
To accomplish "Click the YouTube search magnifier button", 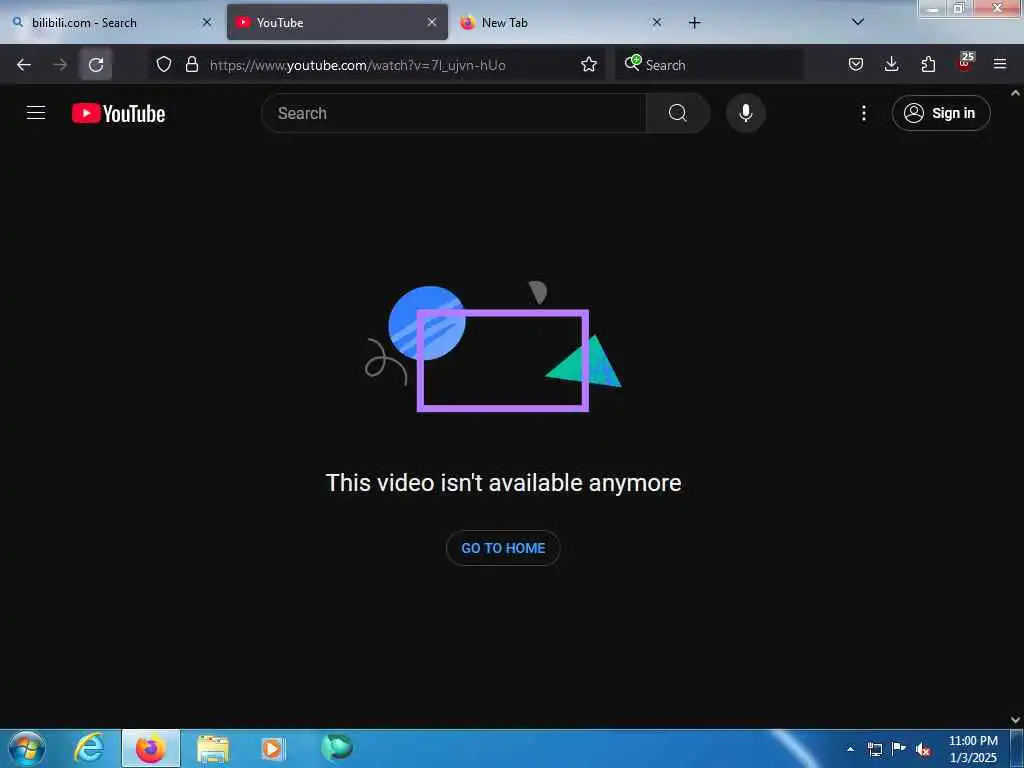I will pyautogui.click(x=677, y=113).
